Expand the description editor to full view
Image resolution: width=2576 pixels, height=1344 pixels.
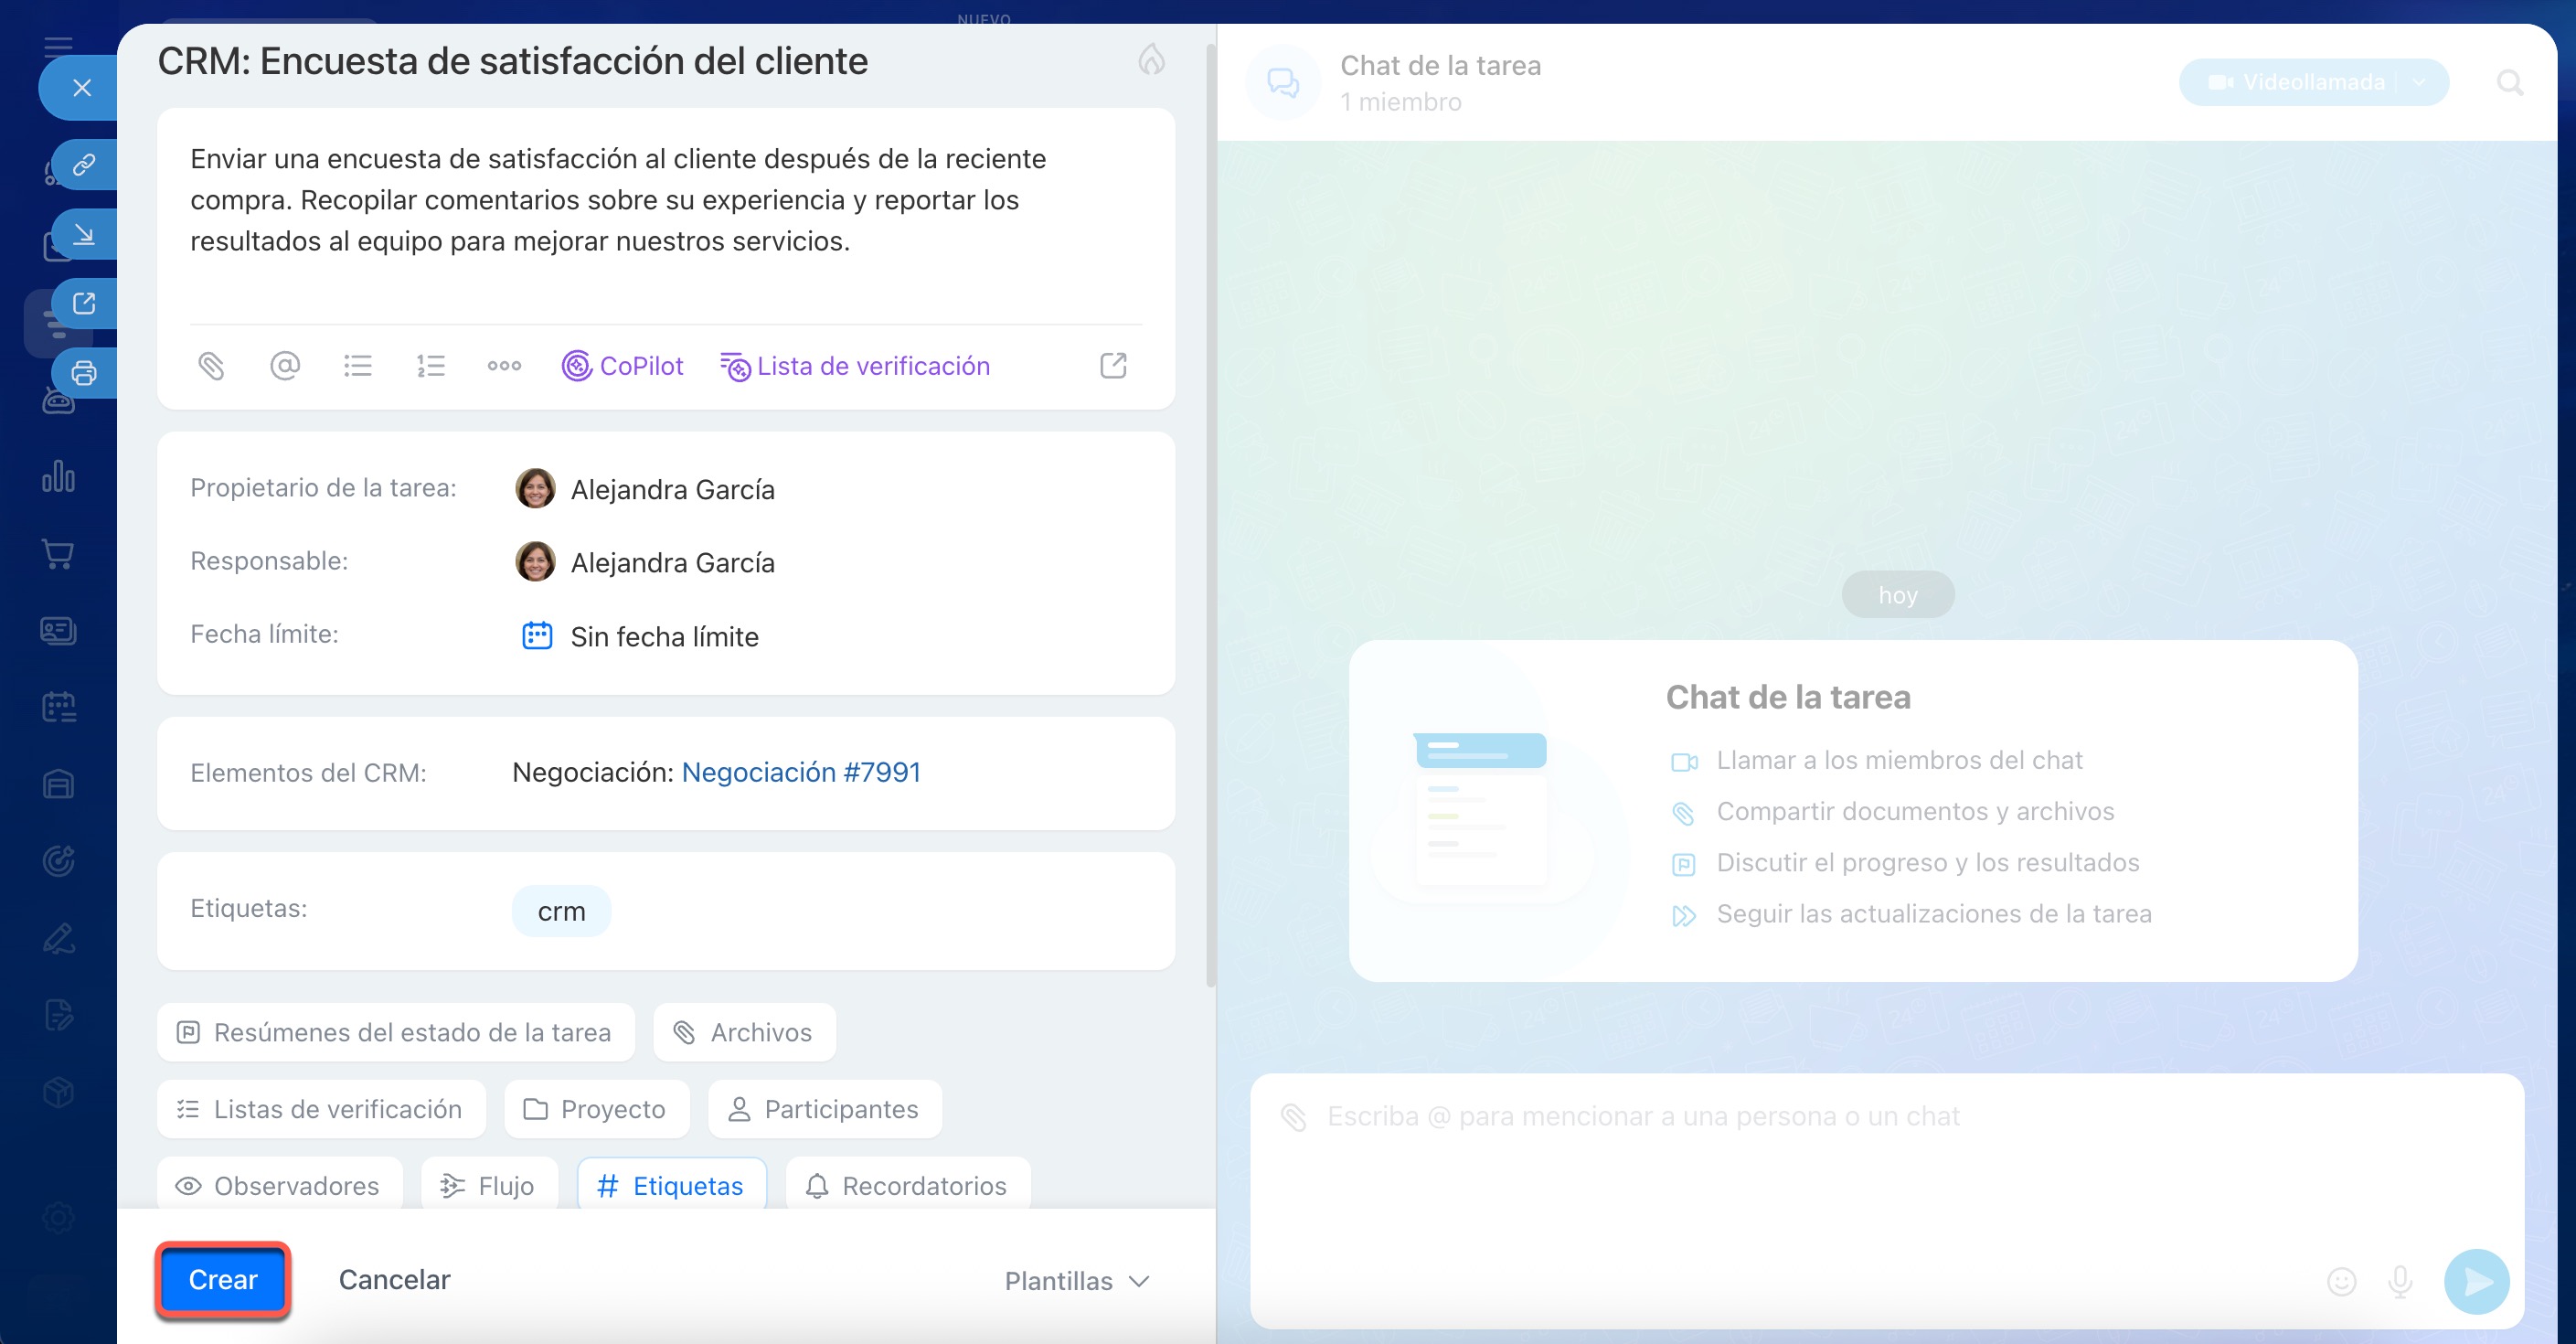(x=1113, y=366)
